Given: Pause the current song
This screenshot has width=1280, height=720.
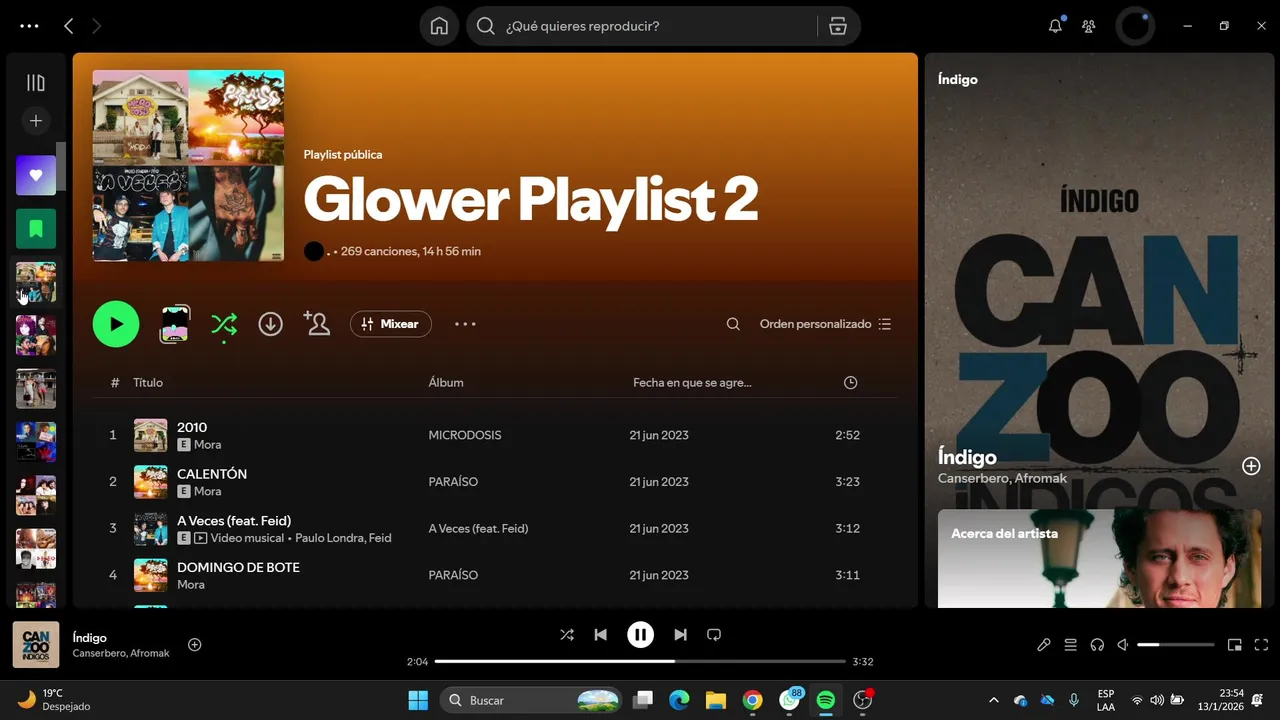Looking at the screenshot, I should [x=640, y=635].
